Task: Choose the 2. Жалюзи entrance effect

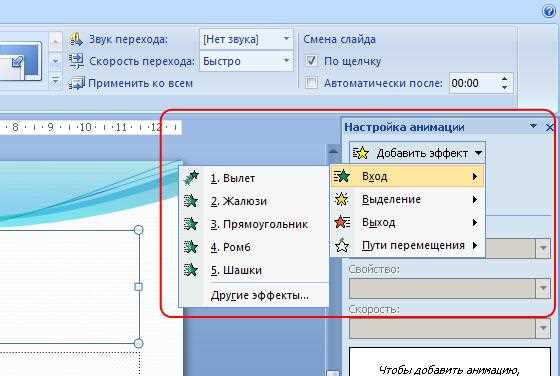Action: point(254,201)
